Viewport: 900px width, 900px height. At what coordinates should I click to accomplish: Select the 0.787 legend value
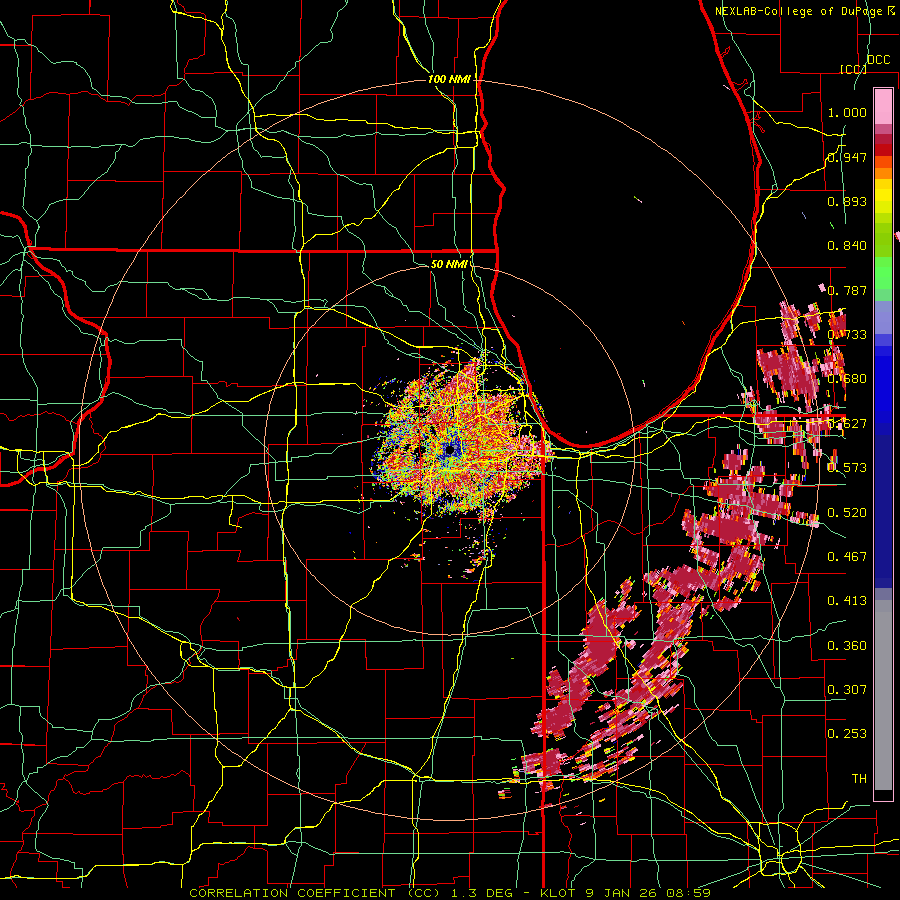[847, 290]
